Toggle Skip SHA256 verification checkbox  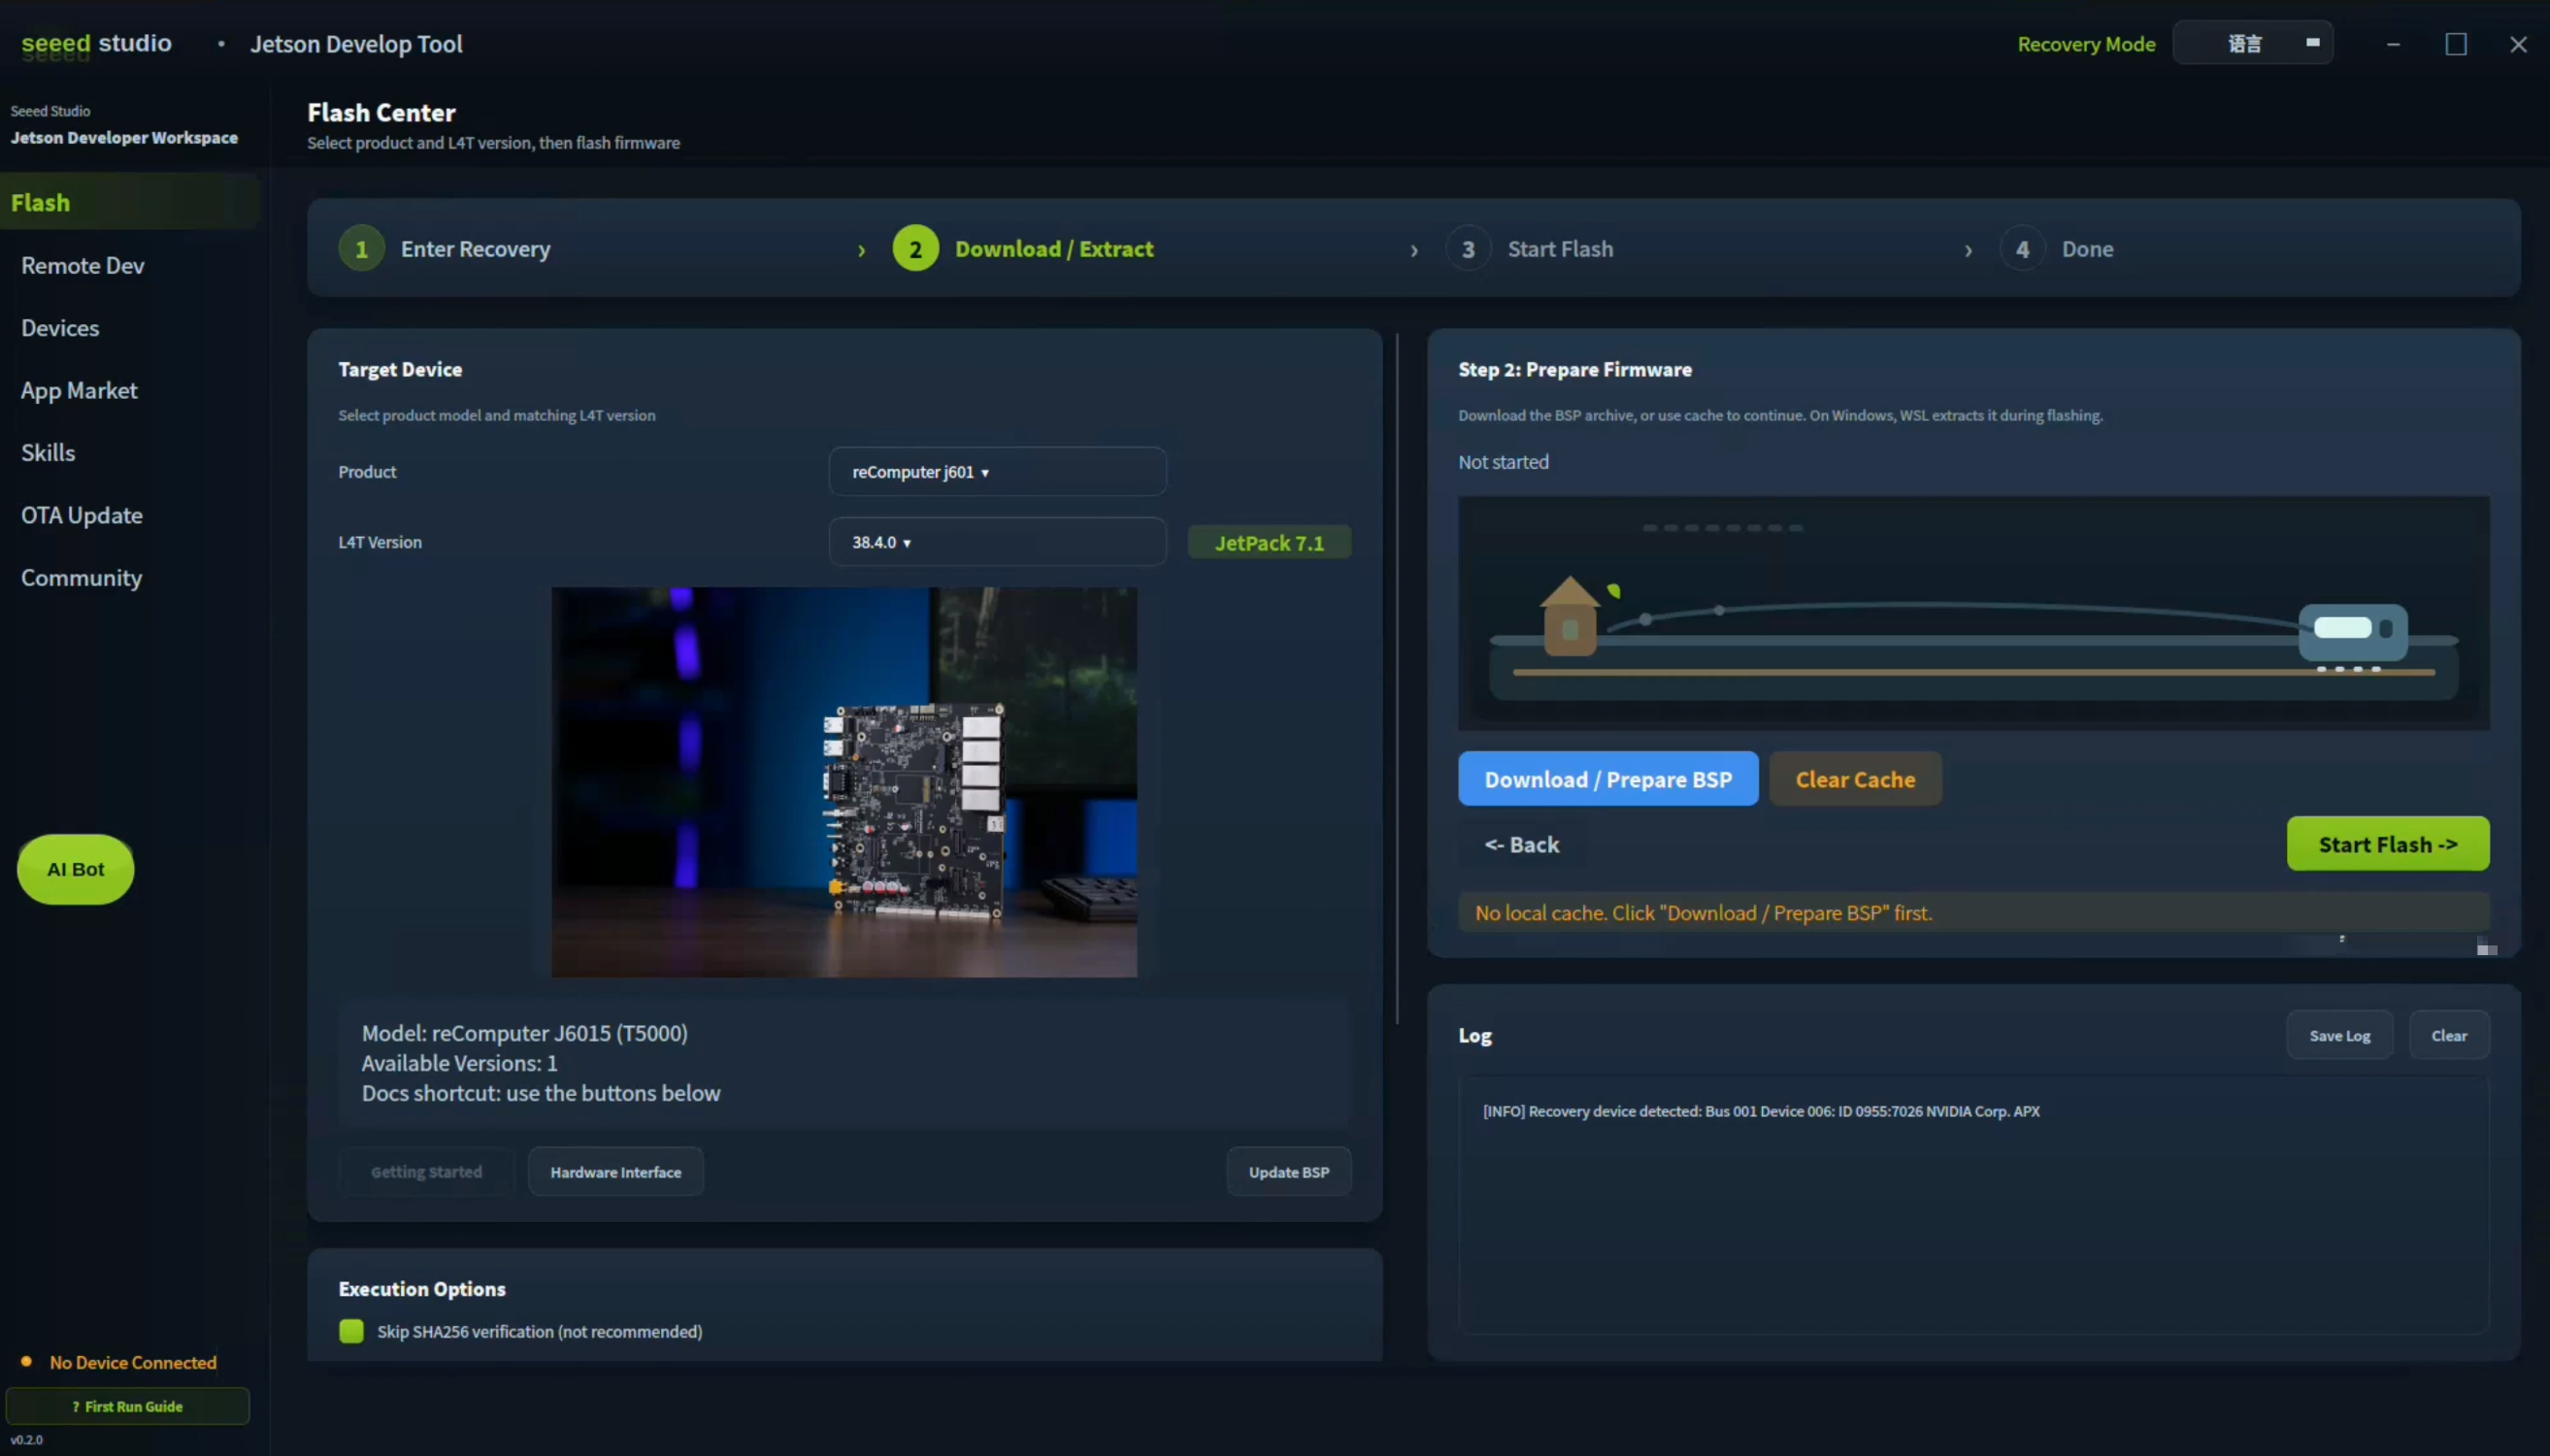click(x=351, y=1331)
